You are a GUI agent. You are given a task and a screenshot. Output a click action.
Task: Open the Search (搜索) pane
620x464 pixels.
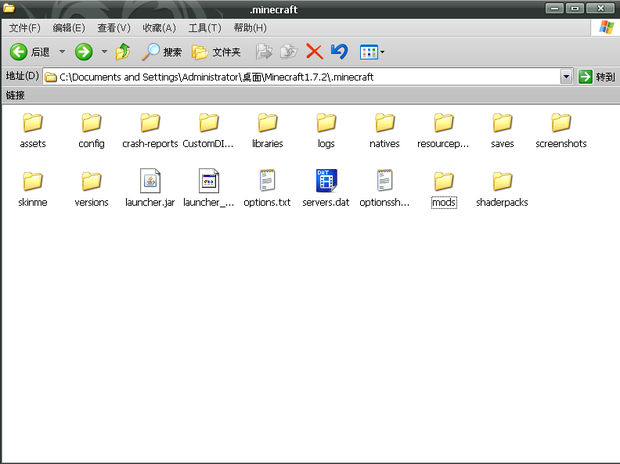(163, 51)
